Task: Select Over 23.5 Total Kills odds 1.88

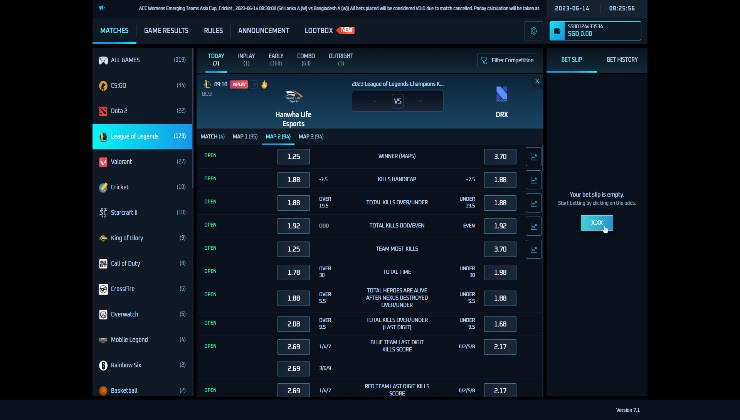Action: (x=293, y=203)
